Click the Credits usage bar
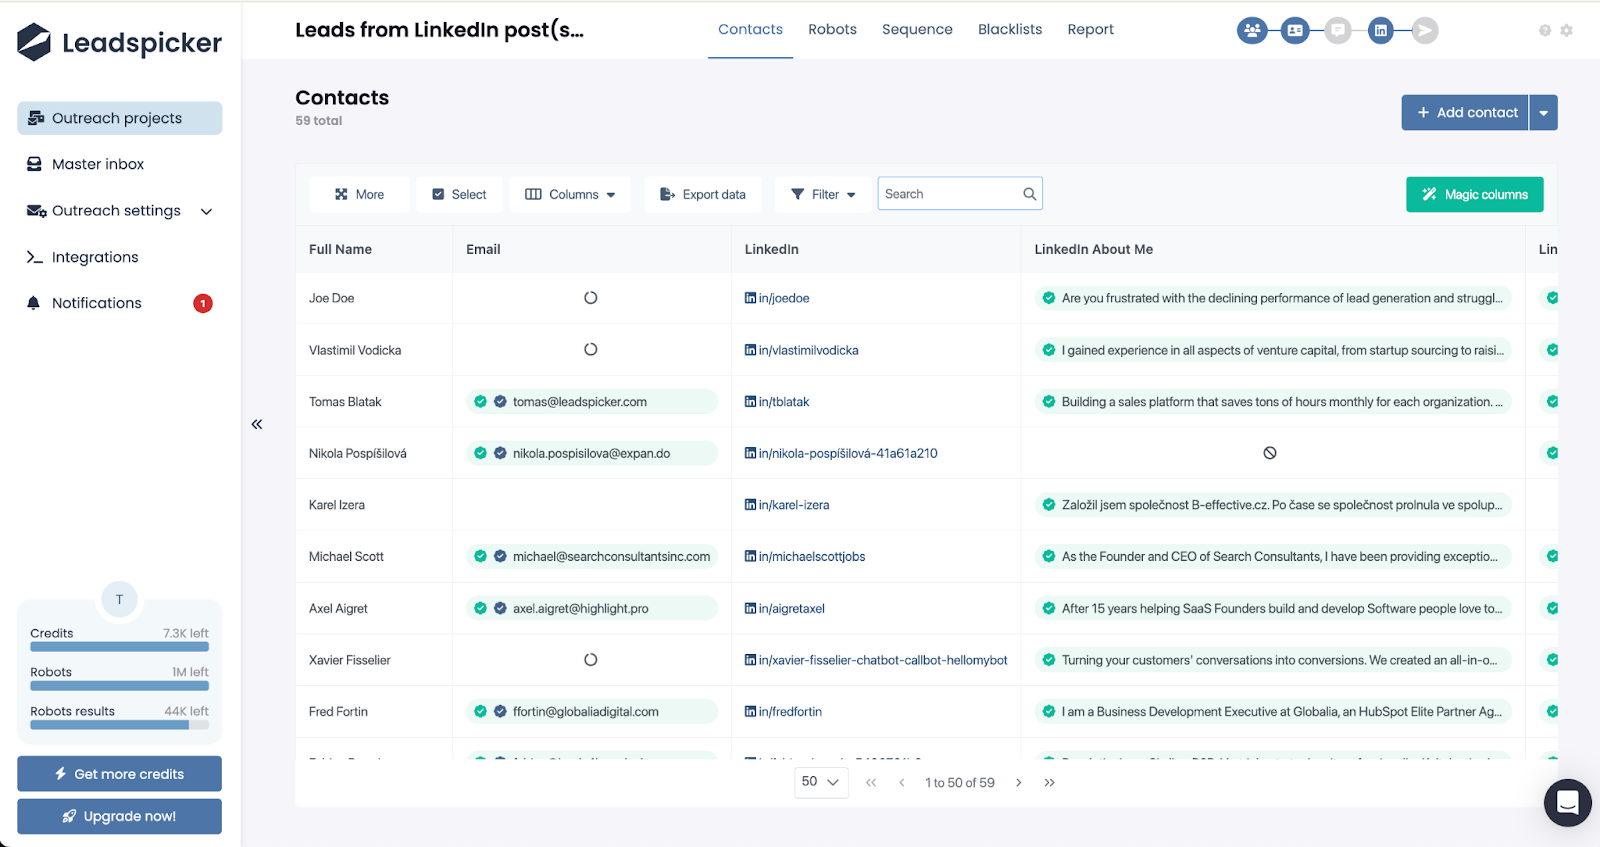Viewport: 1600px width, 847px height. coord(119,647)
